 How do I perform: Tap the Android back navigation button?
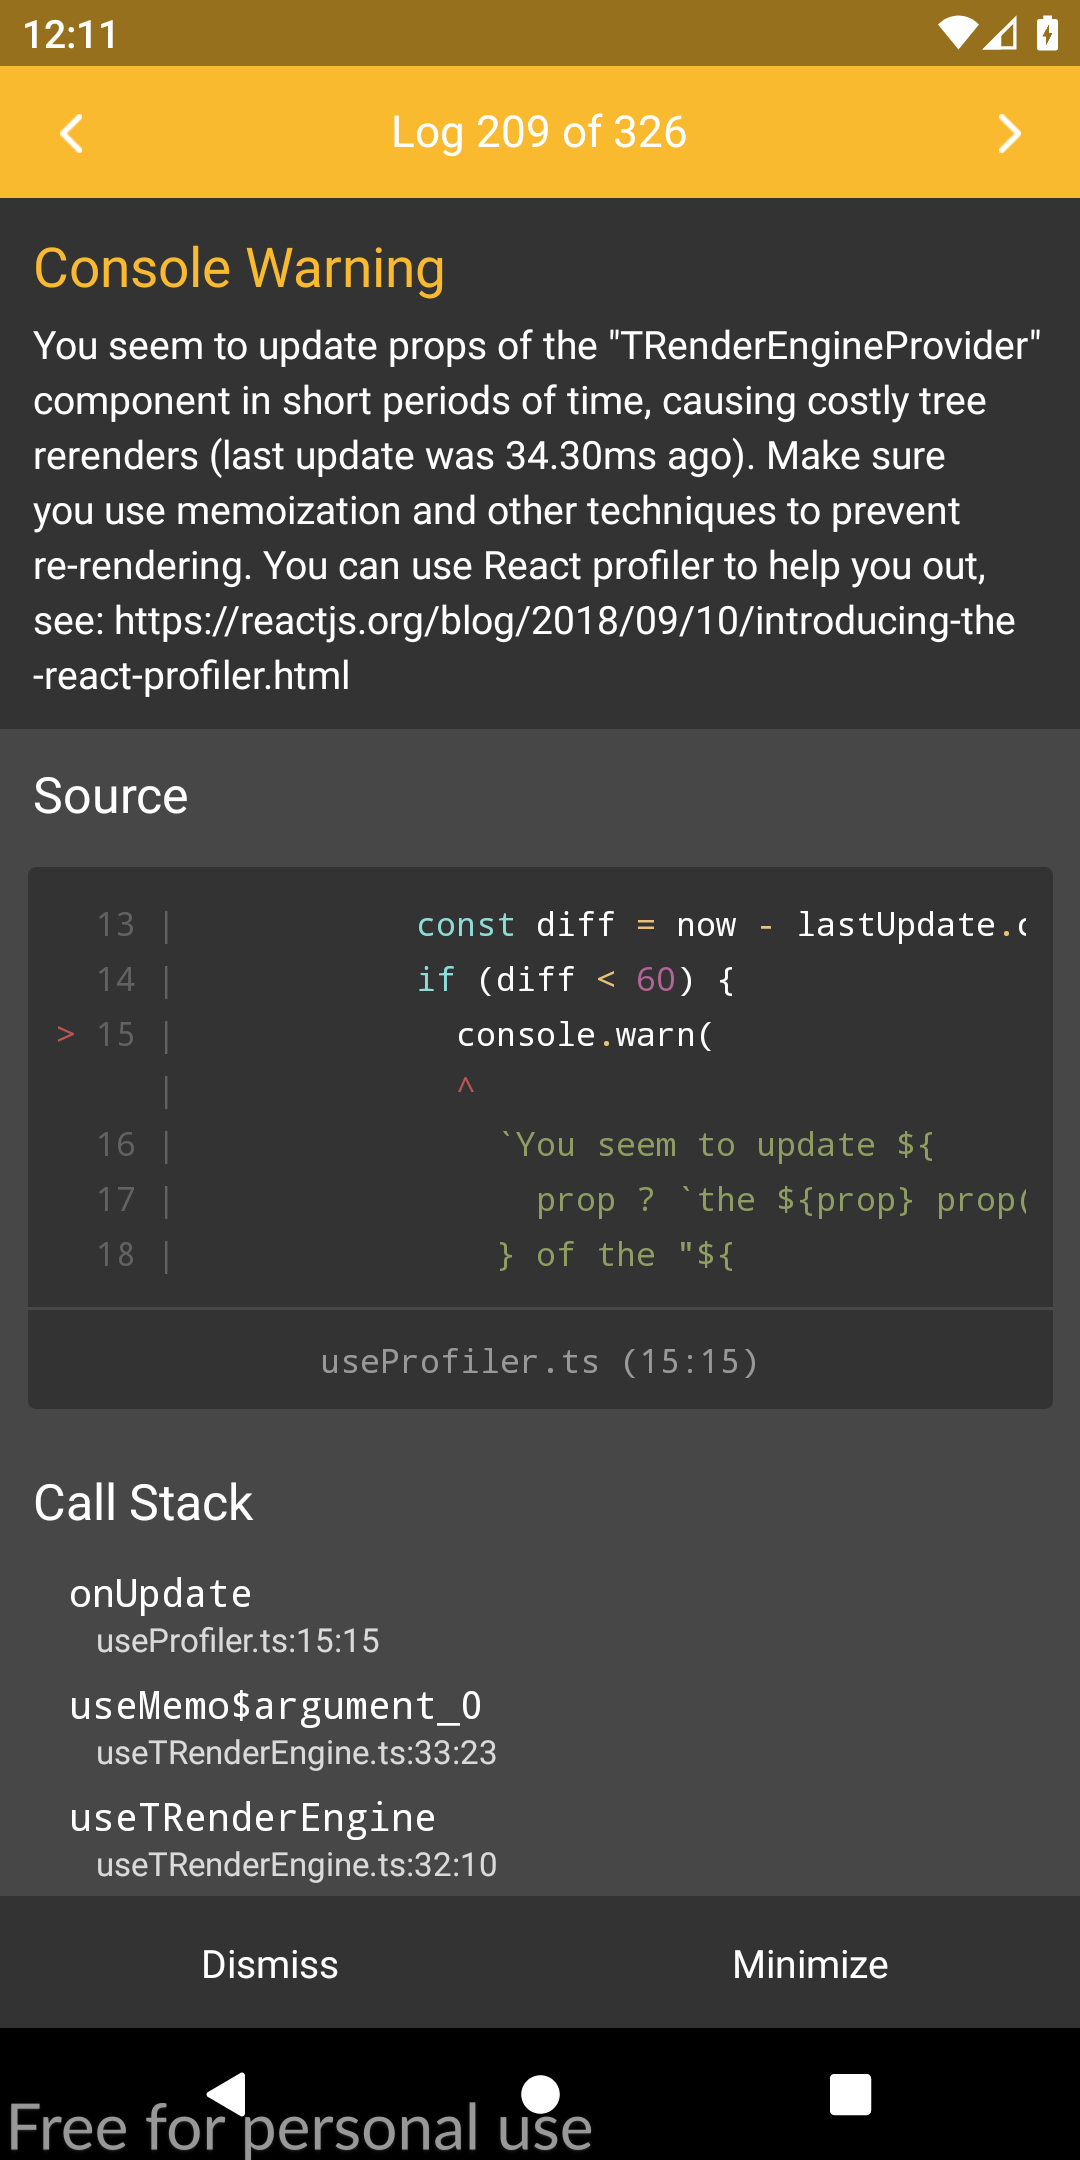pyautogui.click(x=227, y=2094)
